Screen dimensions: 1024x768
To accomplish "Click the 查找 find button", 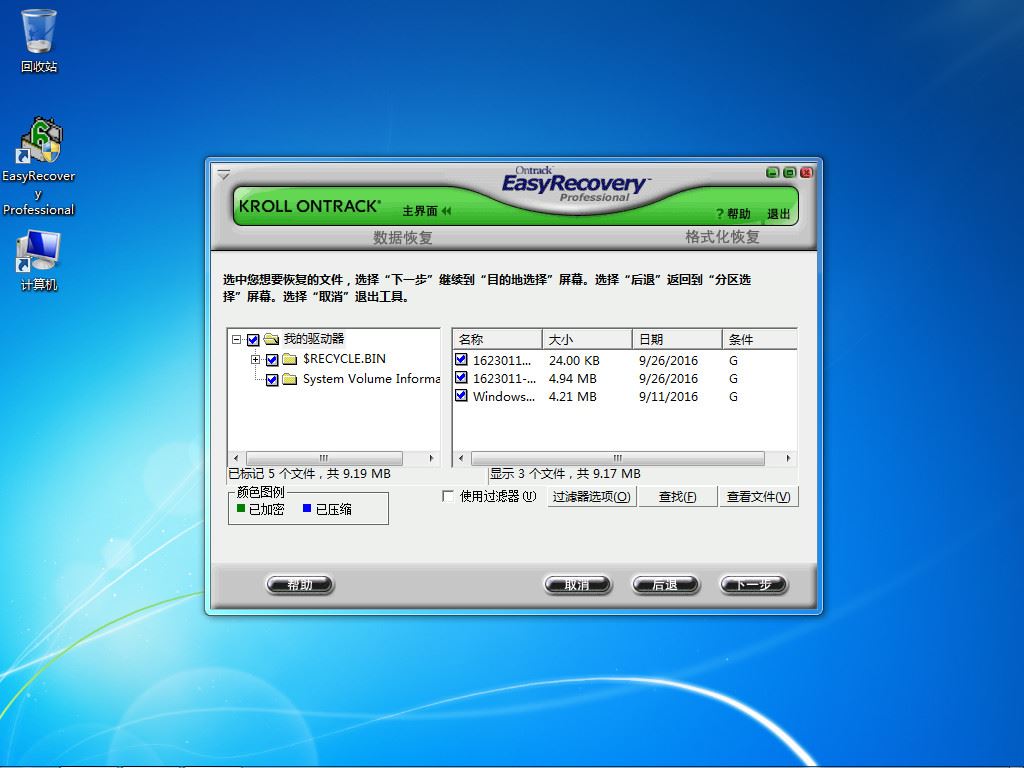I will (677, 497).
